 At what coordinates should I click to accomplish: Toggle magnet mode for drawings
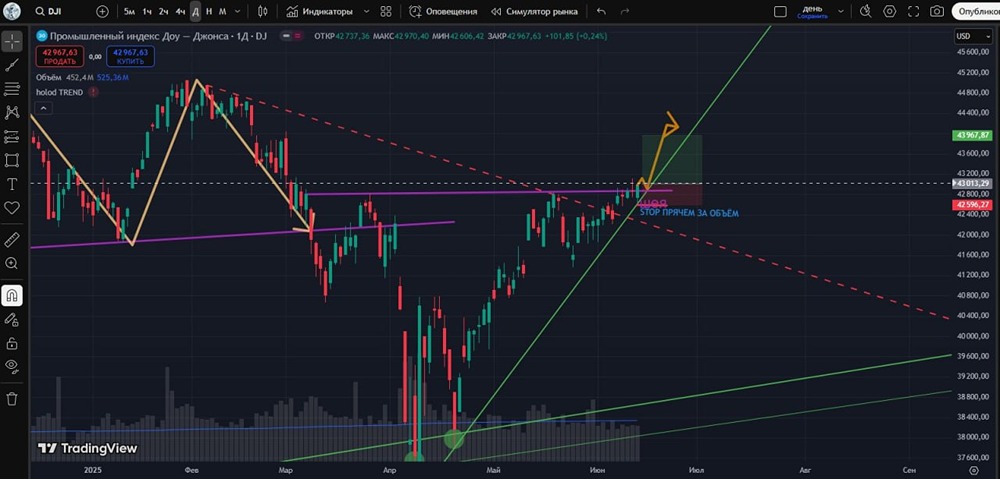(x=11, y=295)
